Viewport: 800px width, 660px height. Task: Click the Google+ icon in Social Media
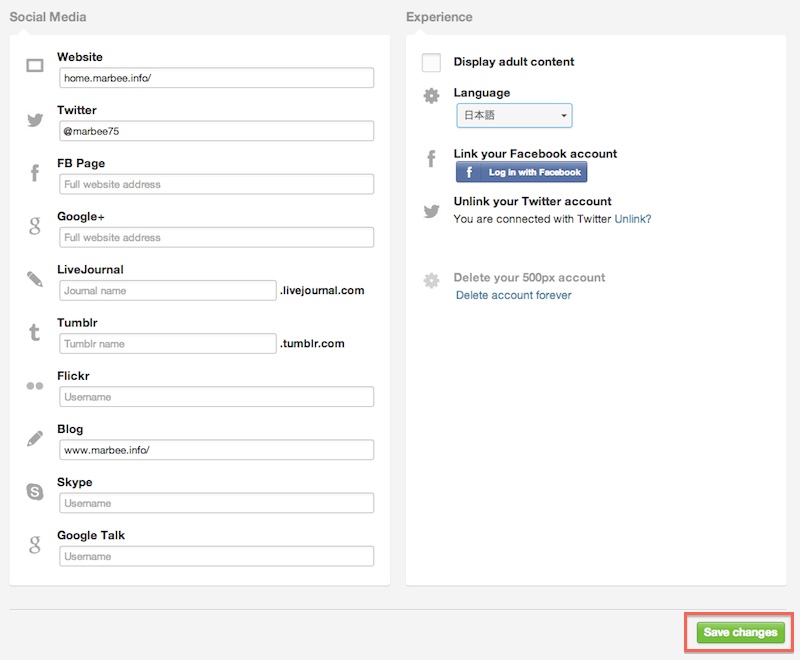[35, 226]
